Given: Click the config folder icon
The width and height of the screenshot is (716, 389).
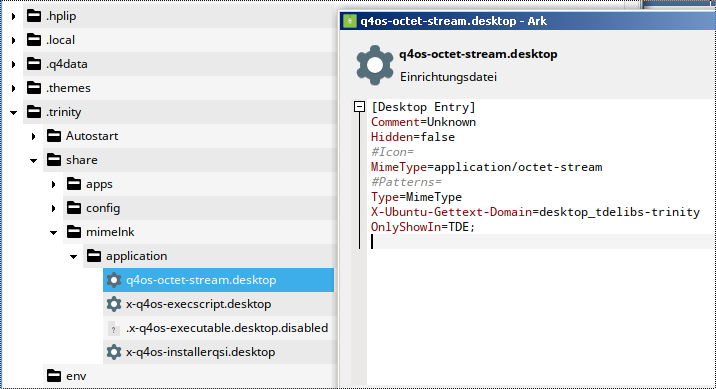Looking at the screenshot, I should coord(74,208).
